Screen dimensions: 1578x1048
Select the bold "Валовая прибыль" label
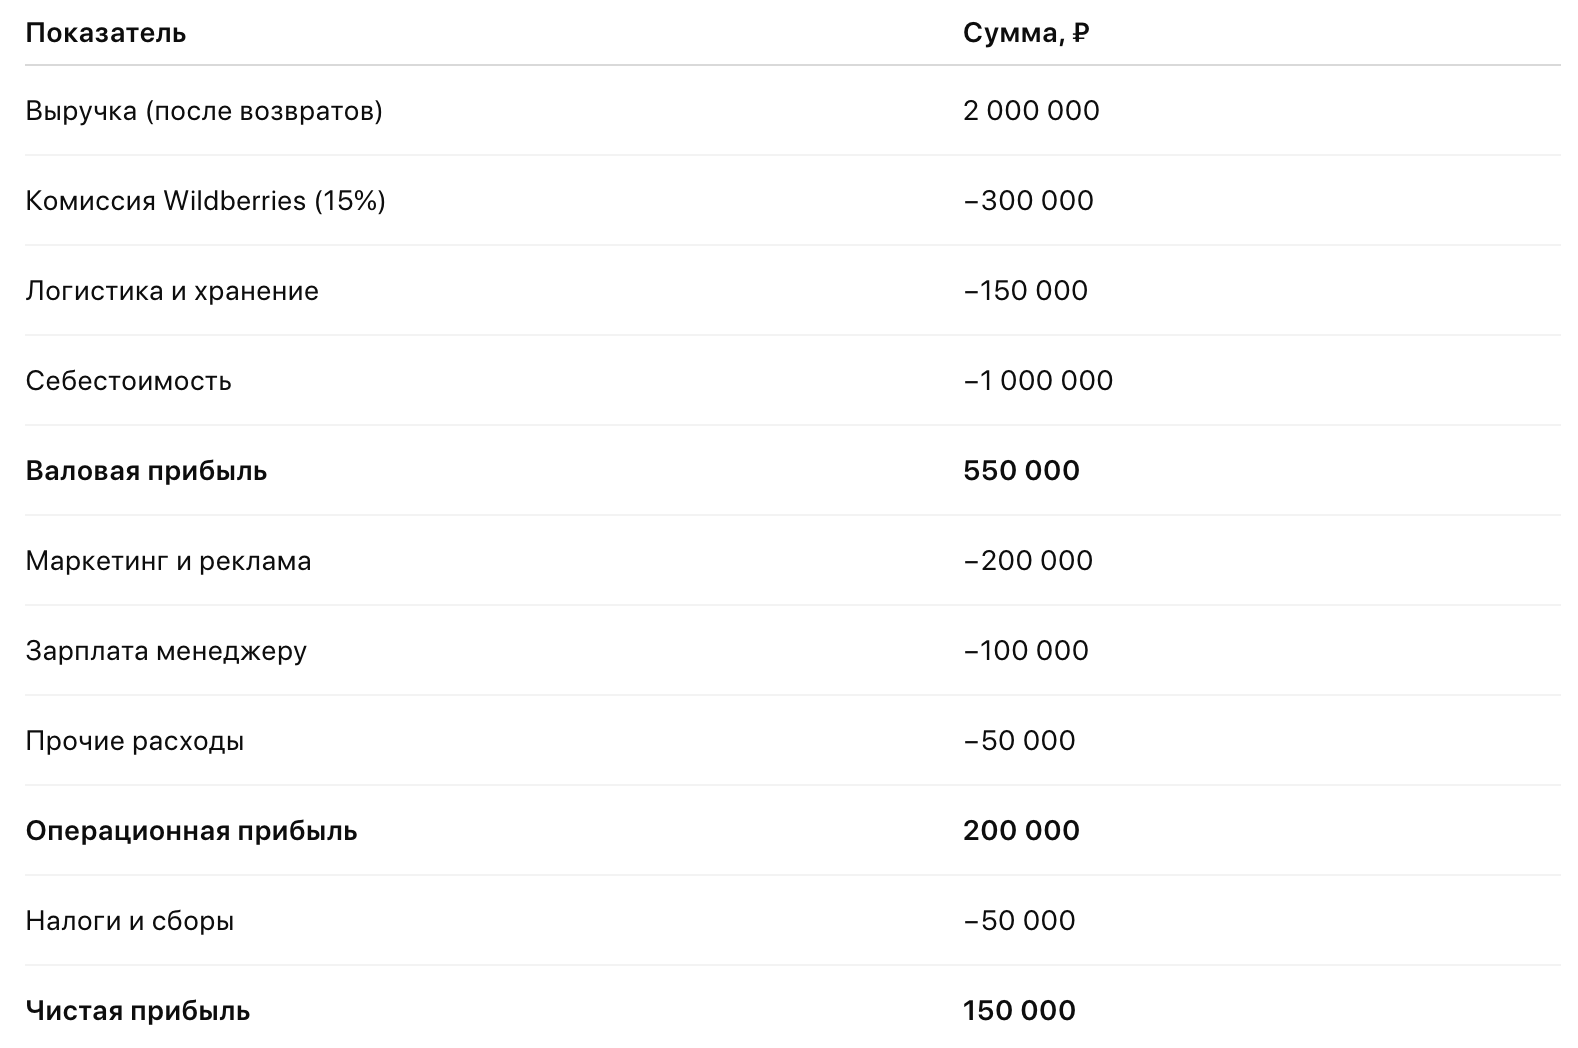point(146,471)
